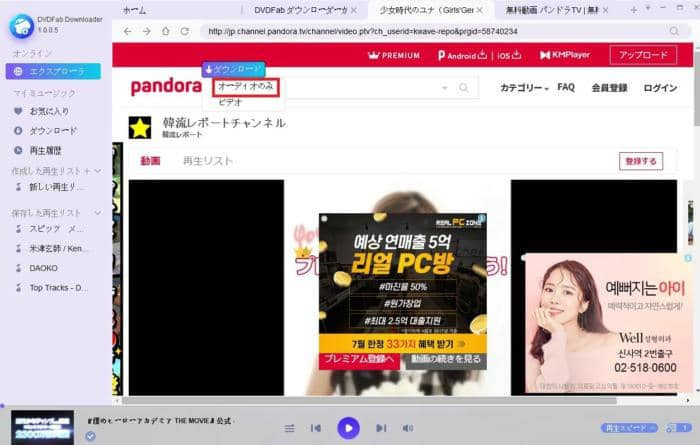
Task: Go back using the browser back arrow
Action: click(128, 31)
